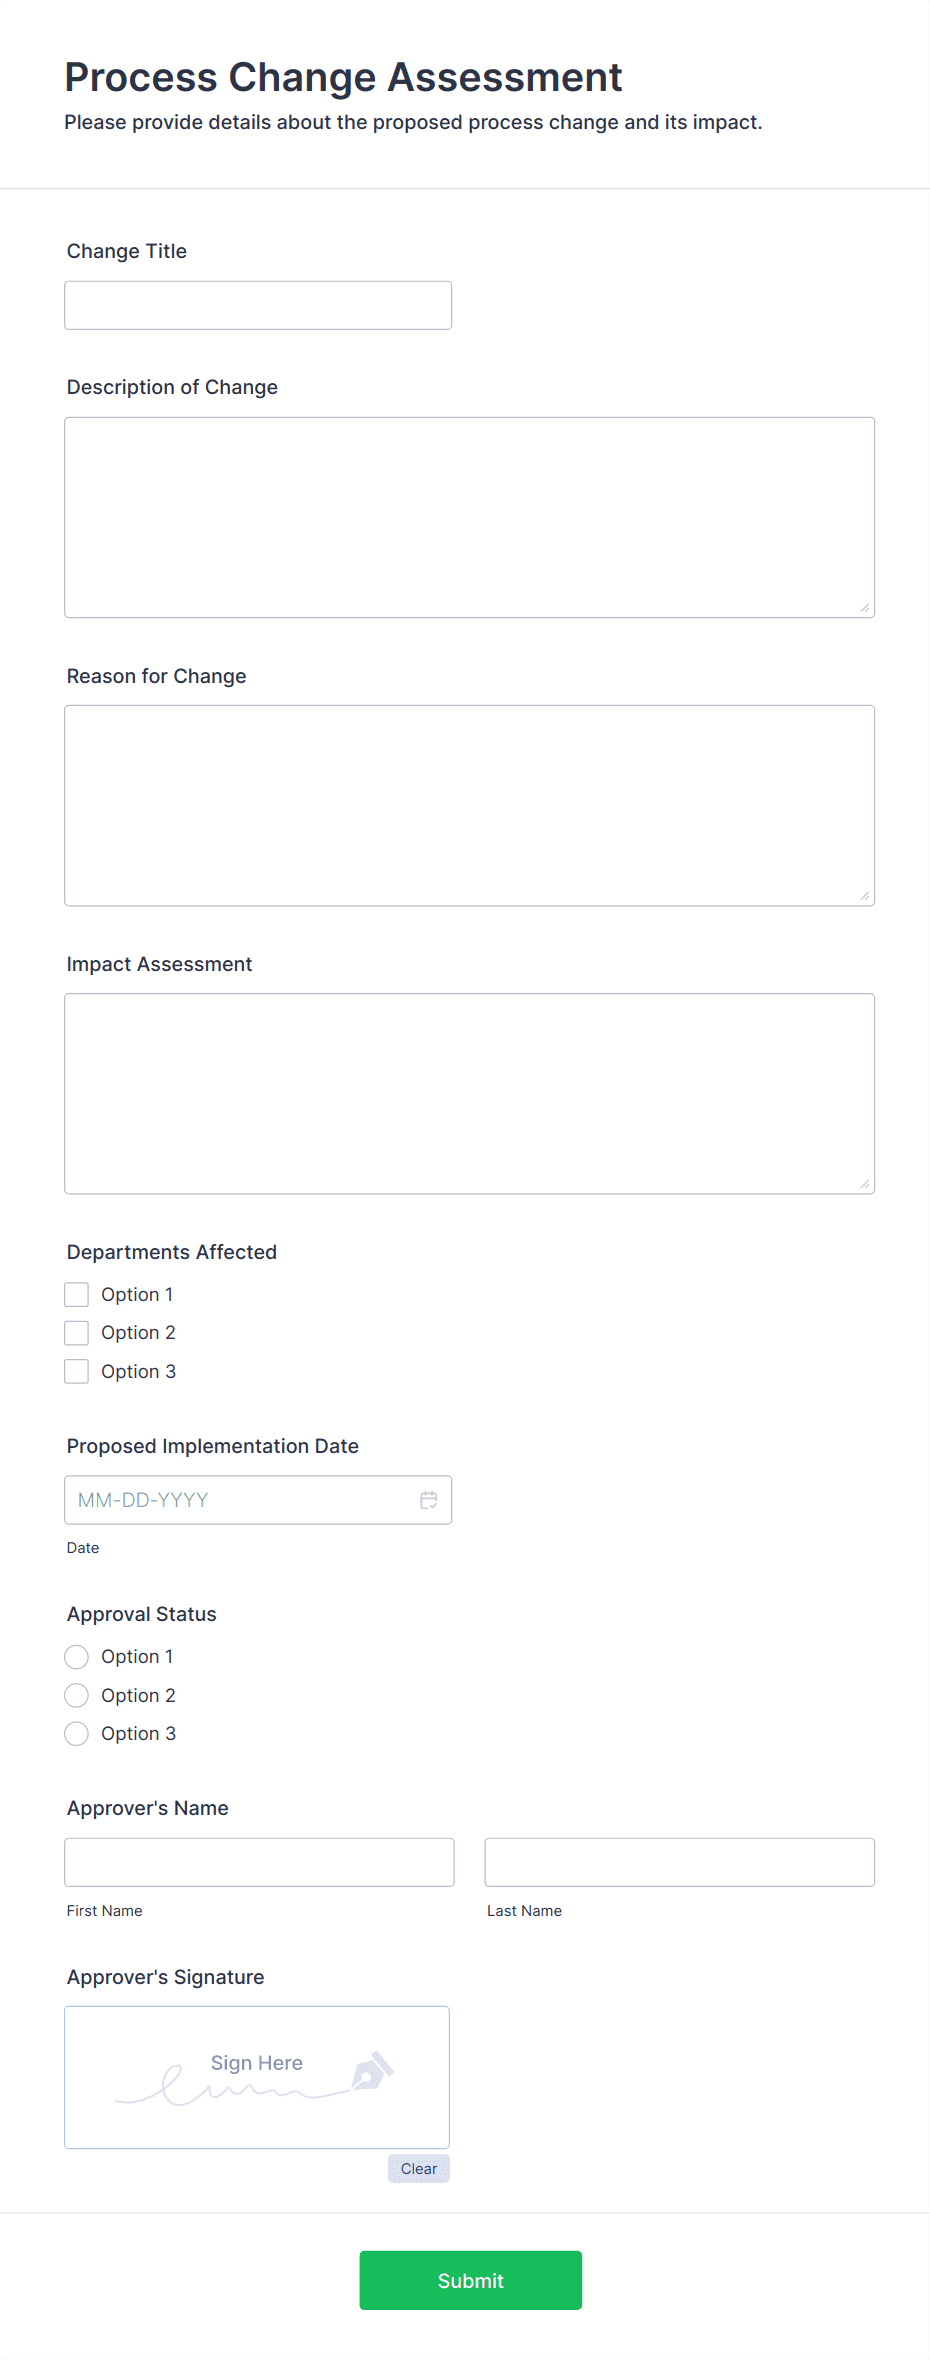930x2360 pixels.
Task: Click the Process Change Assessment heading
Action: (x=343, y=77)
